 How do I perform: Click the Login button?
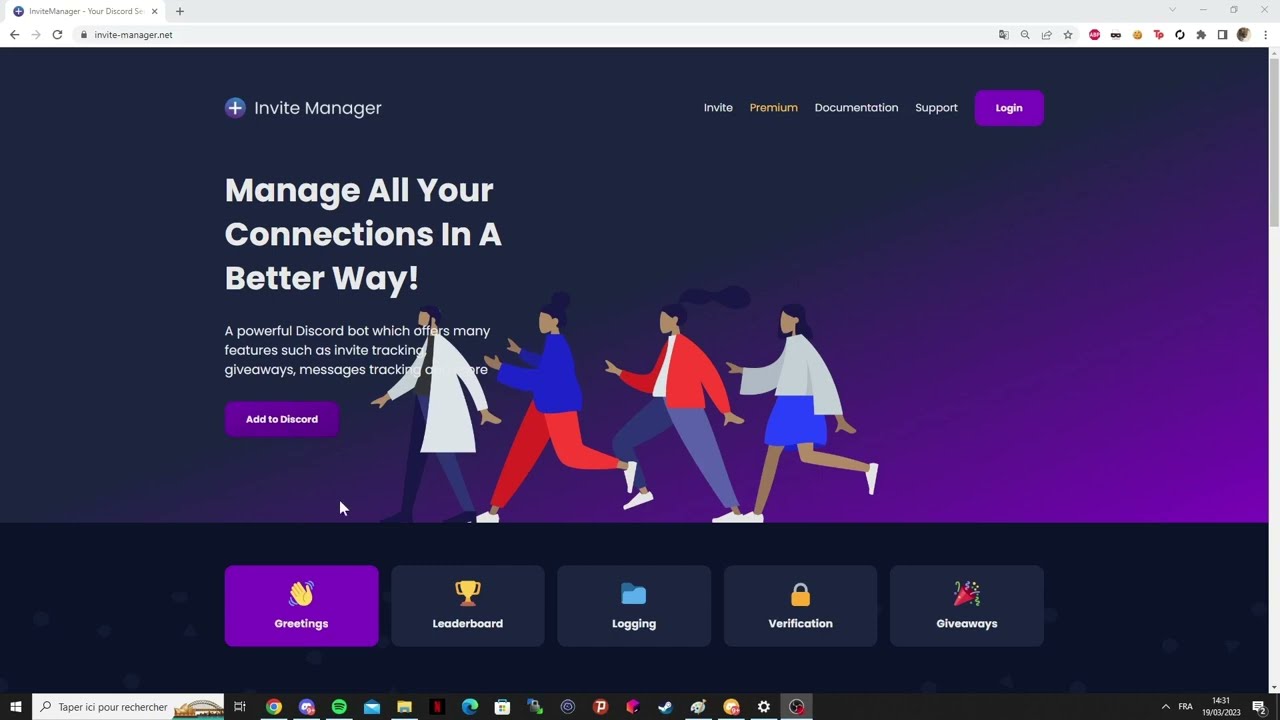coord(1009,108)
